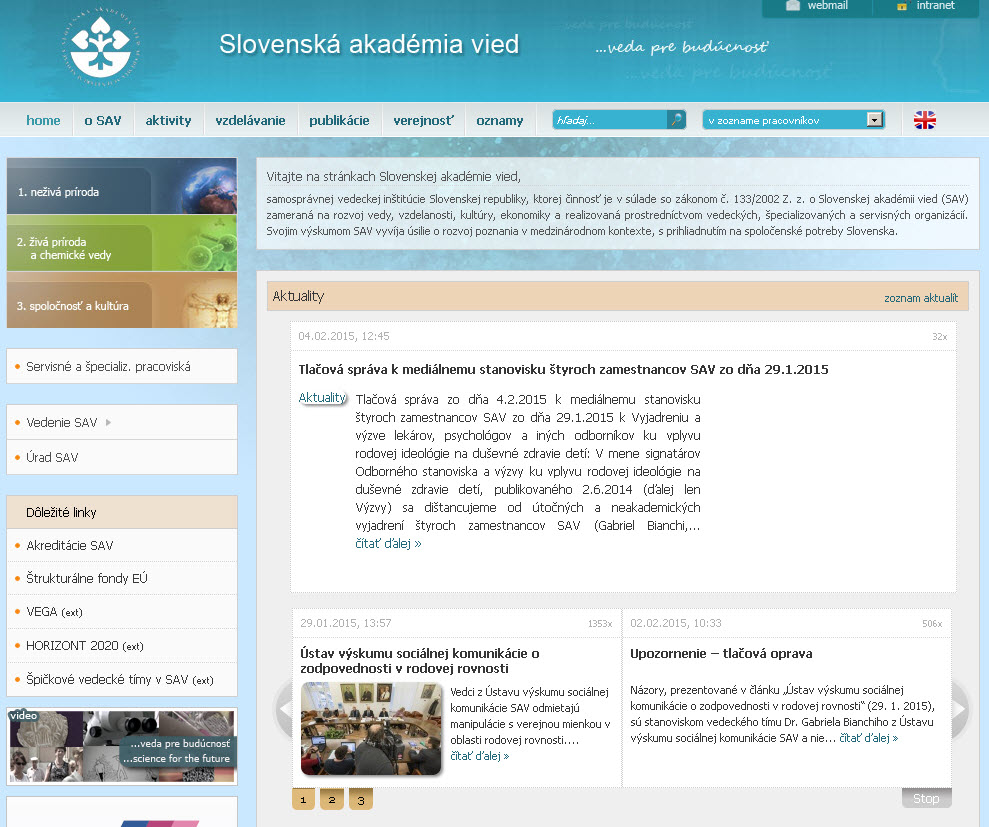Open the 'o SAV' menu
The image size is (989, 827).
102,120
